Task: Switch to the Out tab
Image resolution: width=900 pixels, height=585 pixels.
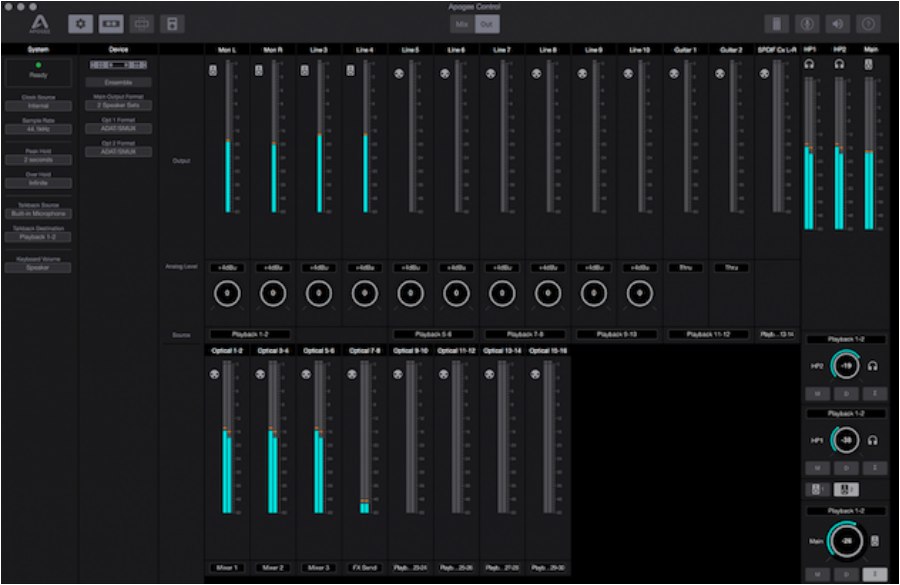Action: click(487, 24)
